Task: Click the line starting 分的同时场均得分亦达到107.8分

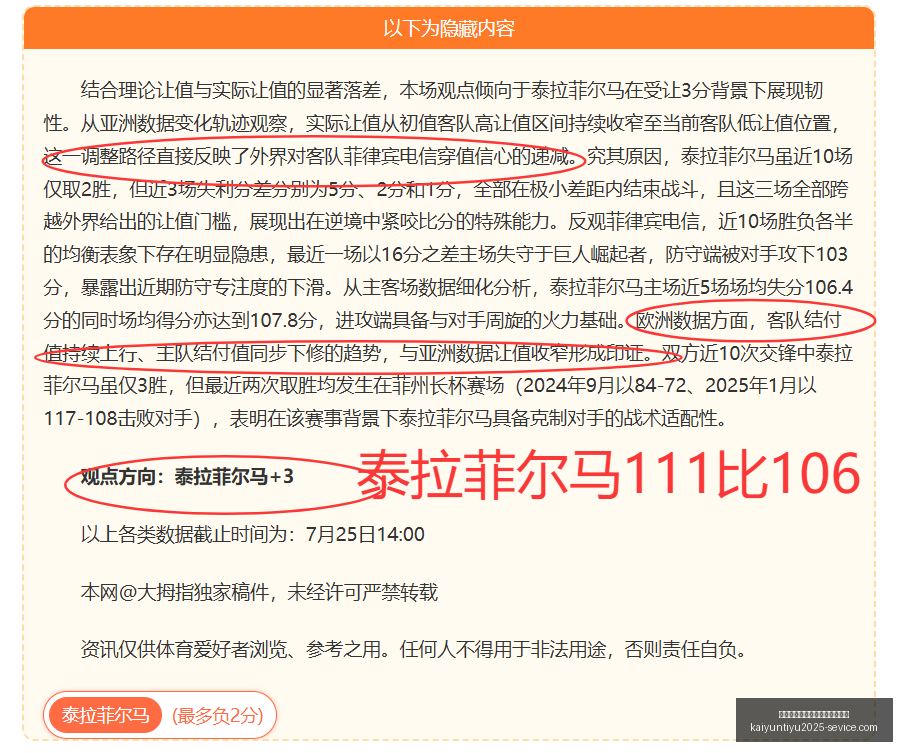Action: coord(443,320)
